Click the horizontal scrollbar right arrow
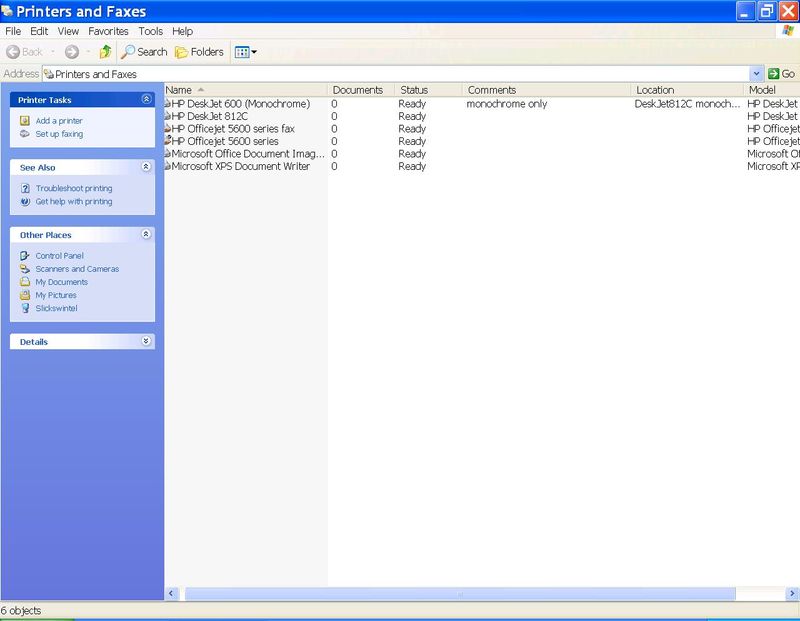Screen dimensions: 800x621 (x=792, y=593)
